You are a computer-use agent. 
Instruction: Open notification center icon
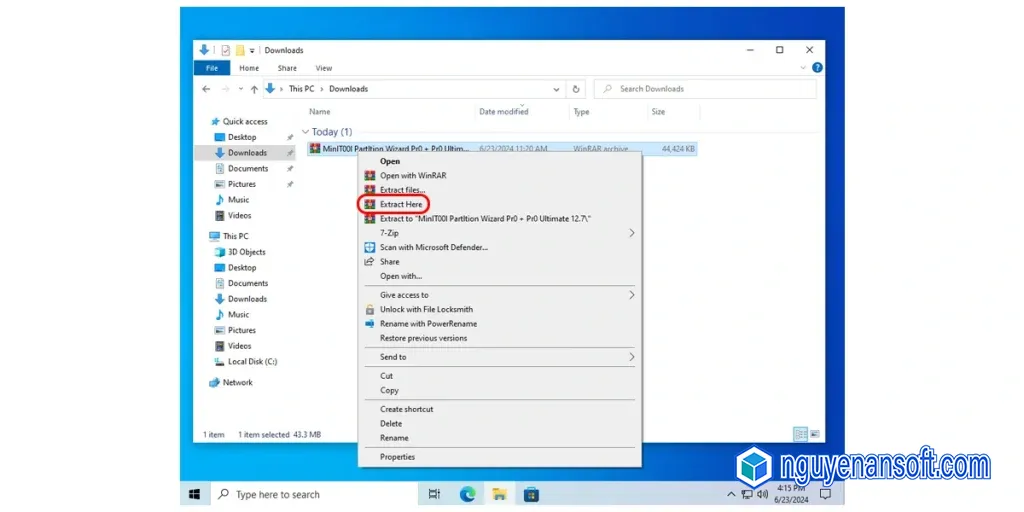[x=826, y=494]
